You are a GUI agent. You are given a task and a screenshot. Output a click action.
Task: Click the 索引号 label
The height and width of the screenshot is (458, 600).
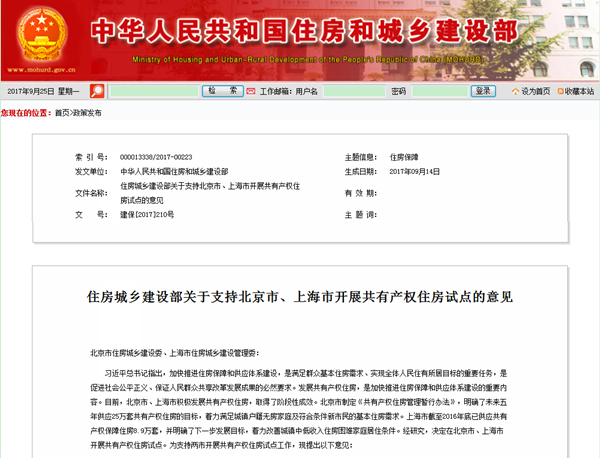coord(91,157)
